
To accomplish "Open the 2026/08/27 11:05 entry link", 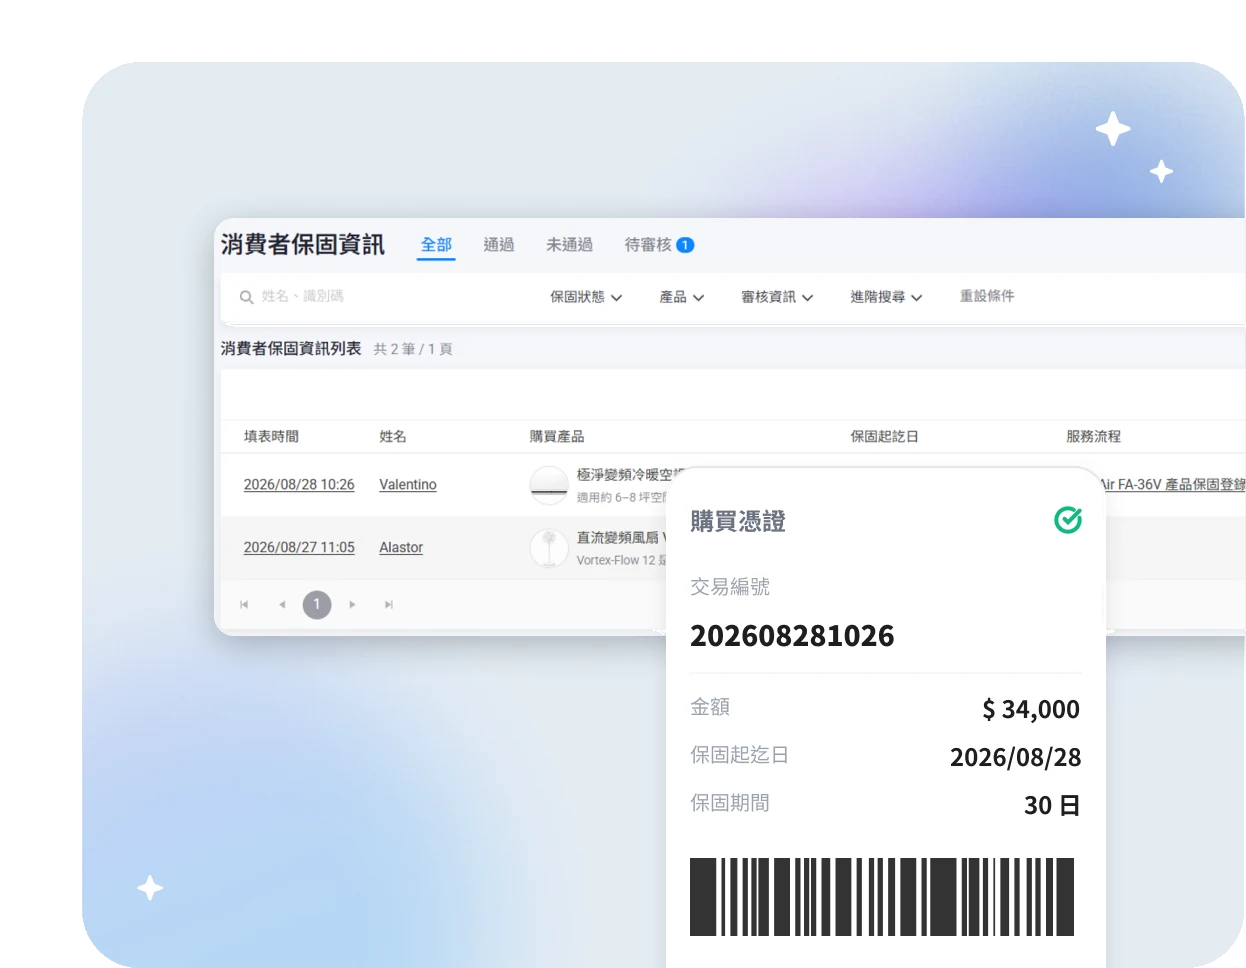I will [299, 548].
